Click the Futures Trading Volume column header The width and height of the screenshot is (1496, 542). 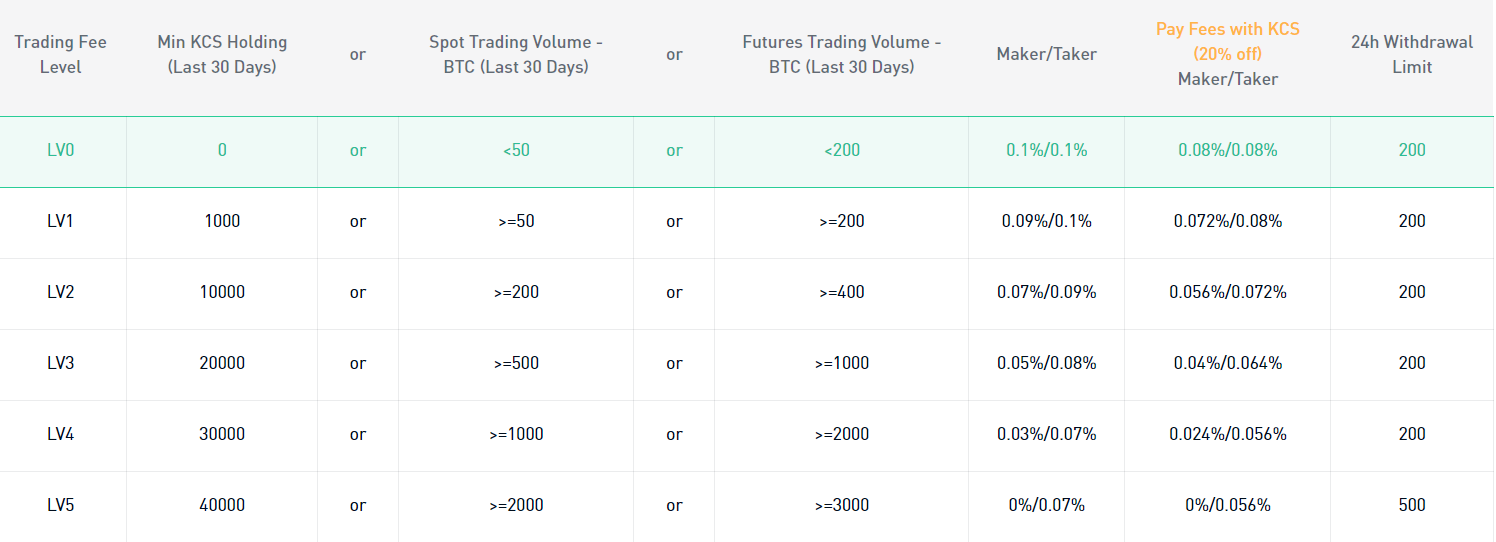click(842, 55)
